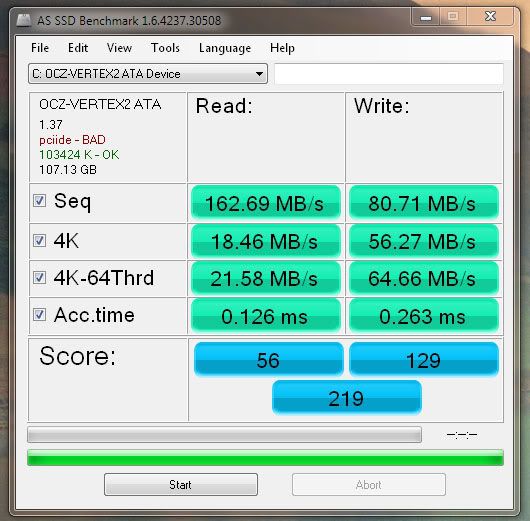
Task: Click the 4K write result 56.27 MB/s
Action: (x=424, y=241)
